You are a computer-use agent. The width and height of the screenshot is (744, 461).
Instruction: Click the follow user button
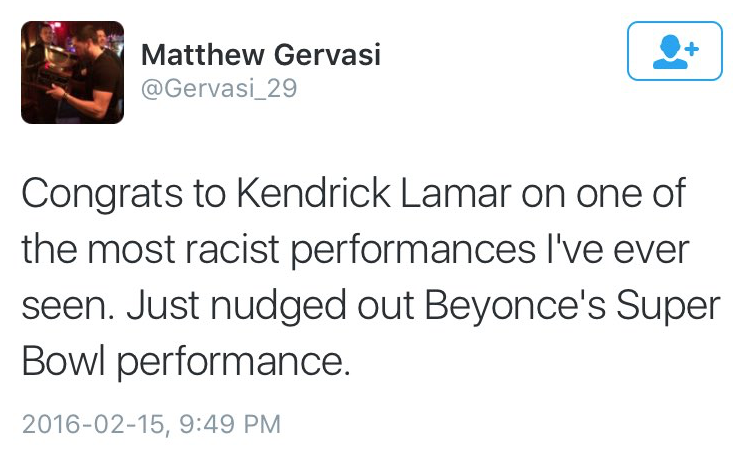coord(674,51)
